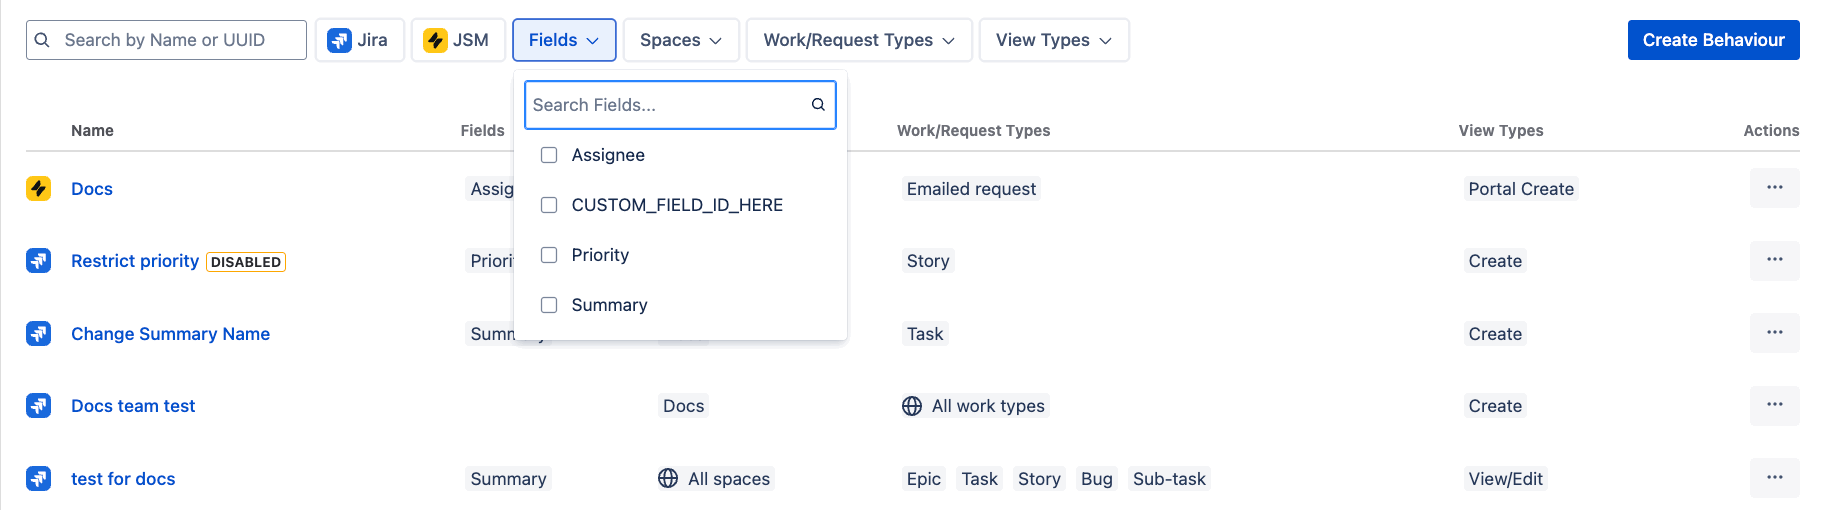Open the Restrict priority behaviour link
The height and width of the screenshot is (510, 1823).
135,261
